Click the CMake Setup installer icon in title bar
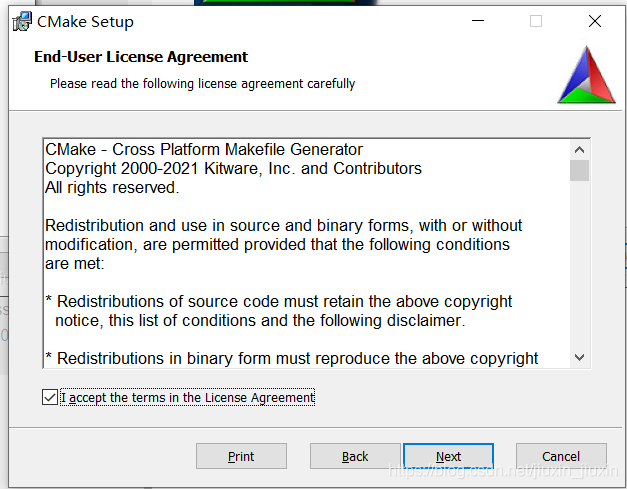This screenshot has height=489, width=627. click(x=22, y=22)
